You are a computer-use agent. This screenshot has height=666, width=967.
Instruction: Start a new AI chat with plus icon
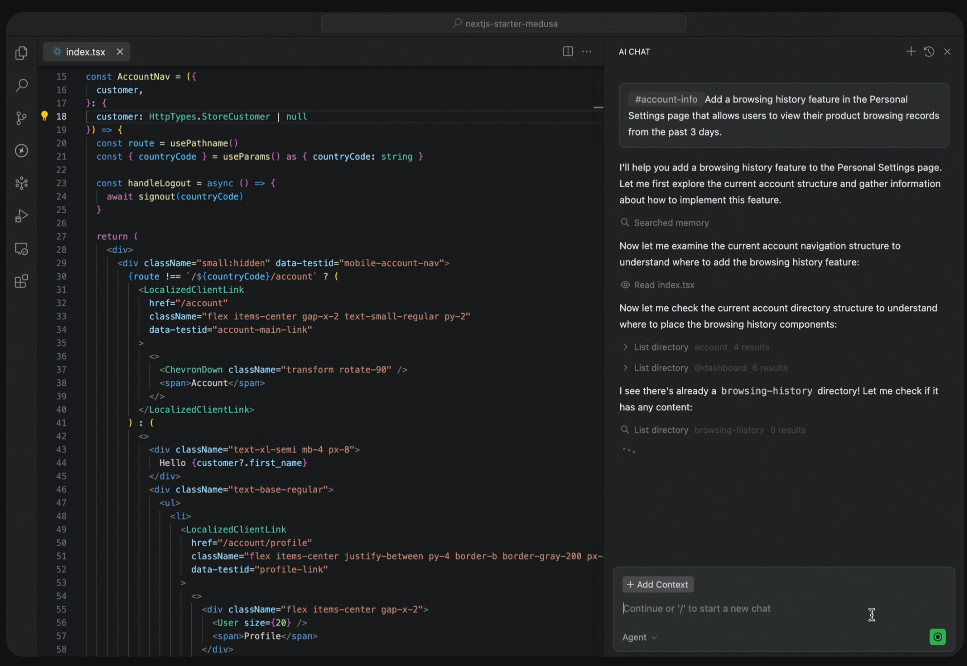point(911,52)
